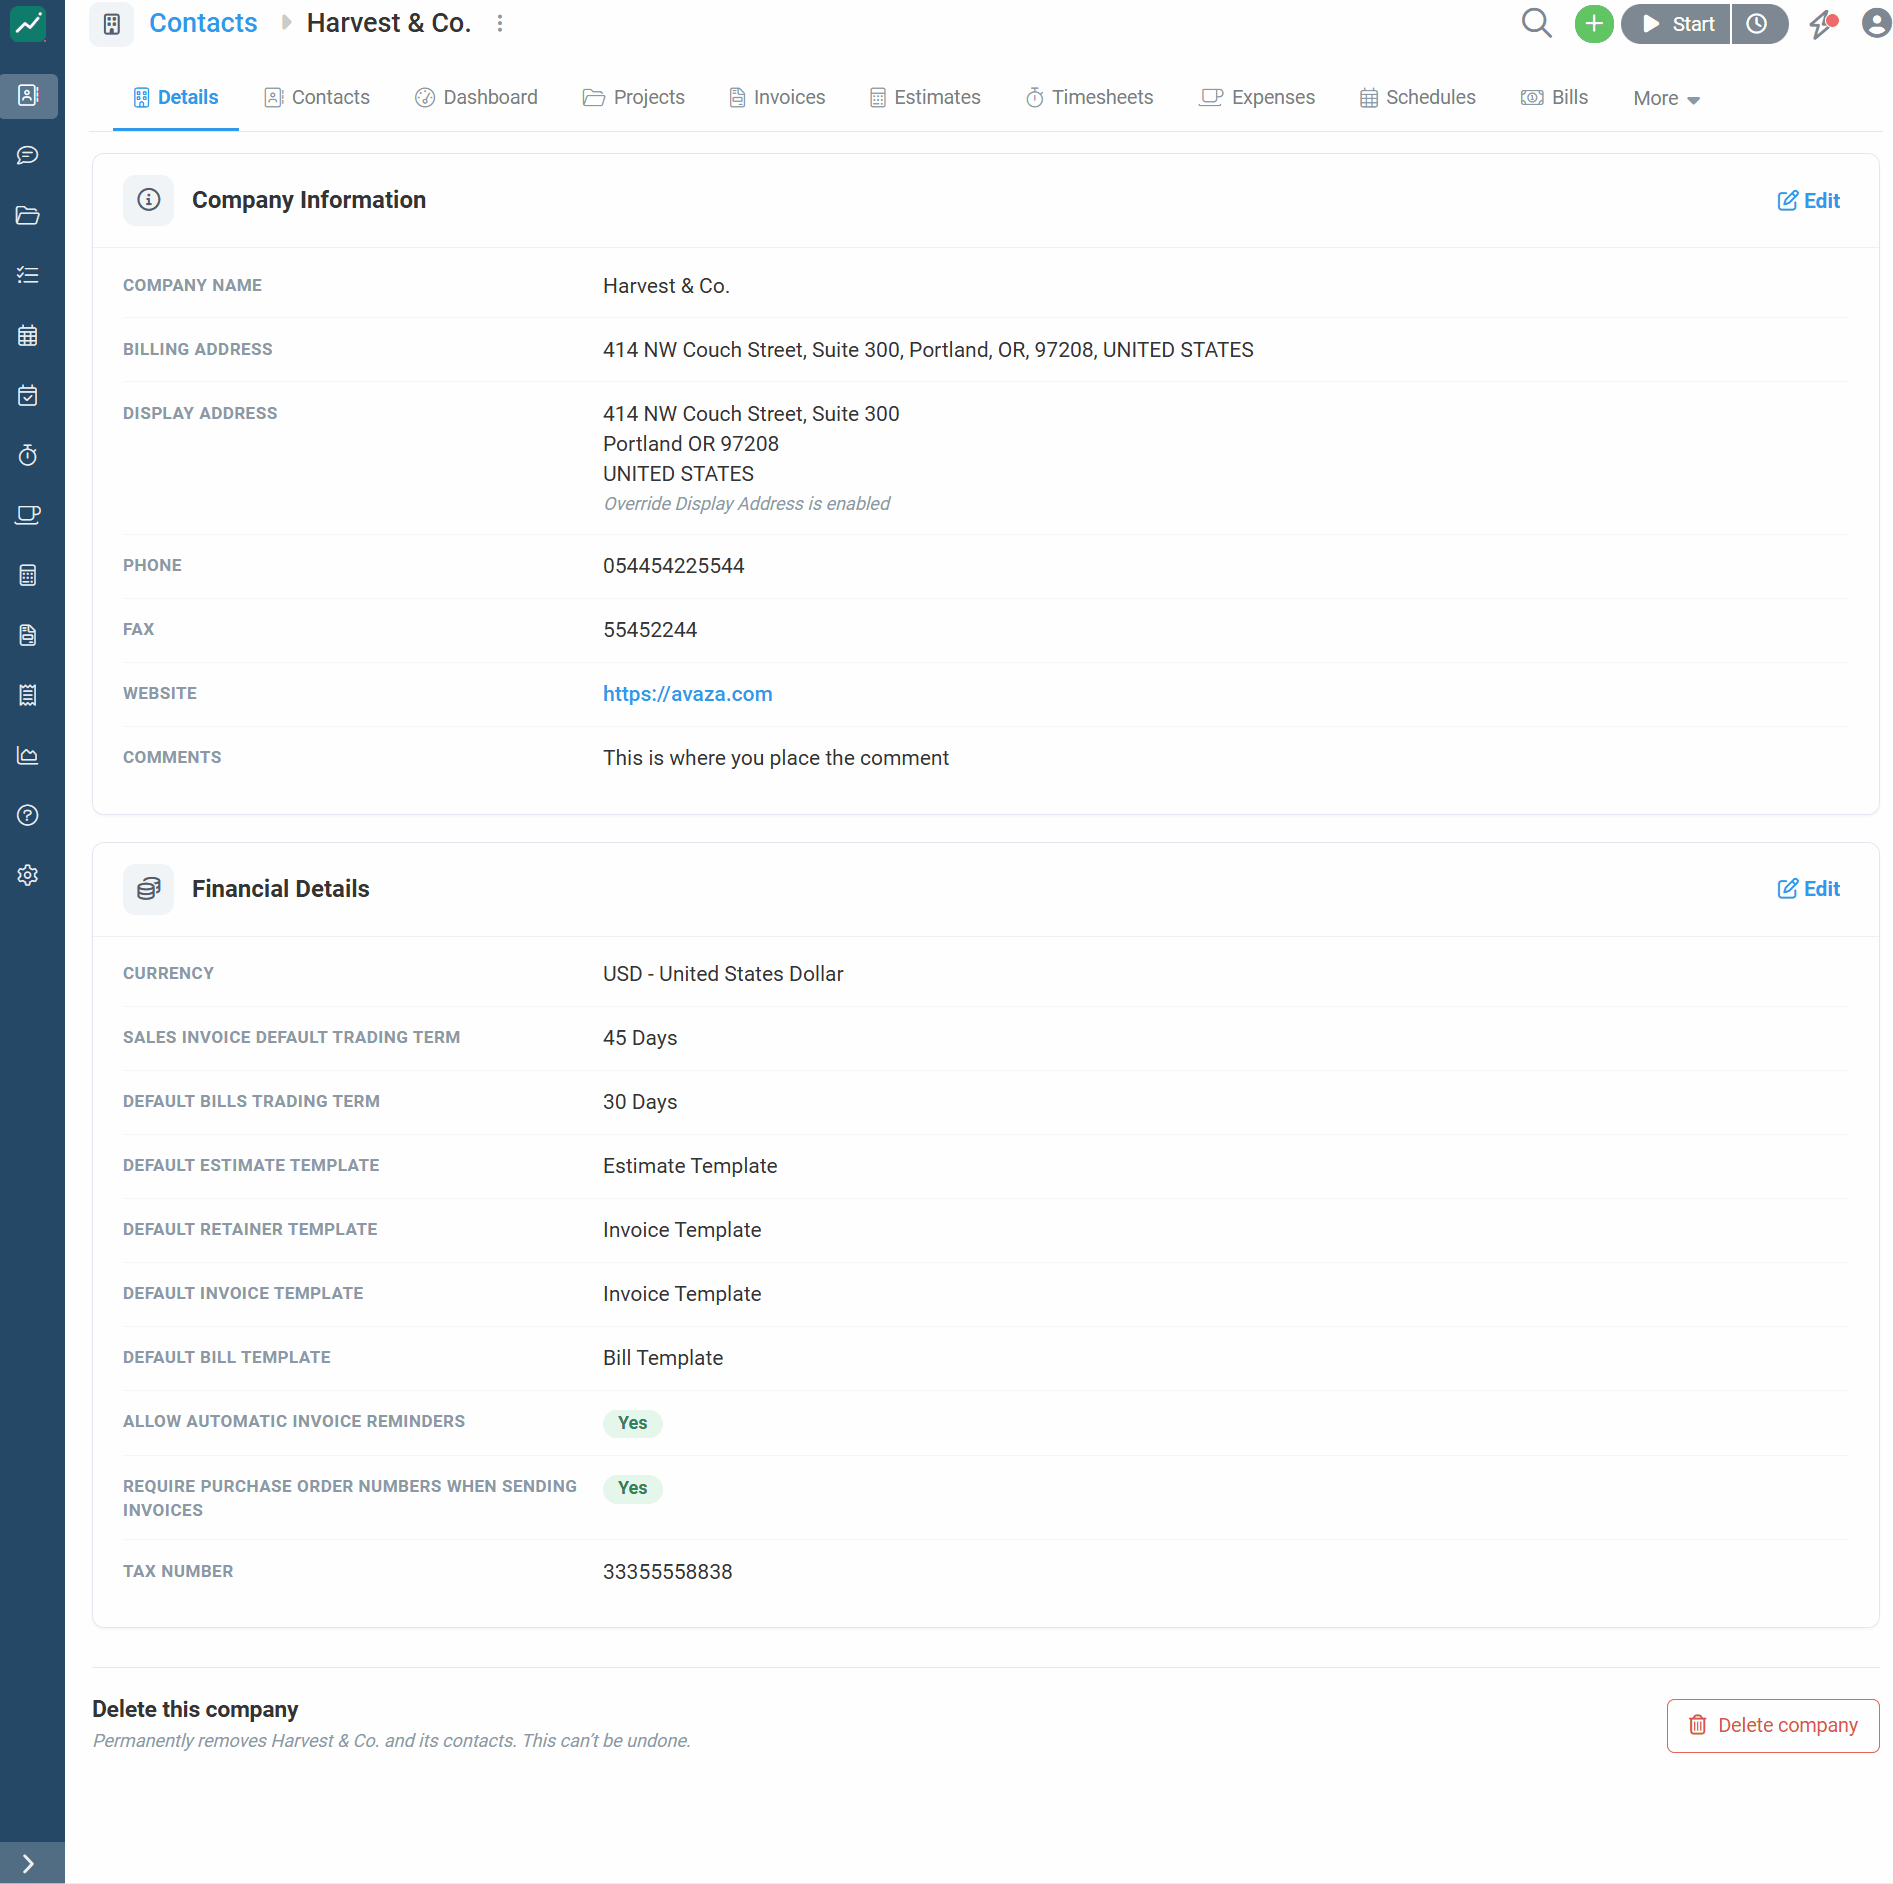Click Override Display Address is enabled note

tap(746, 504)
